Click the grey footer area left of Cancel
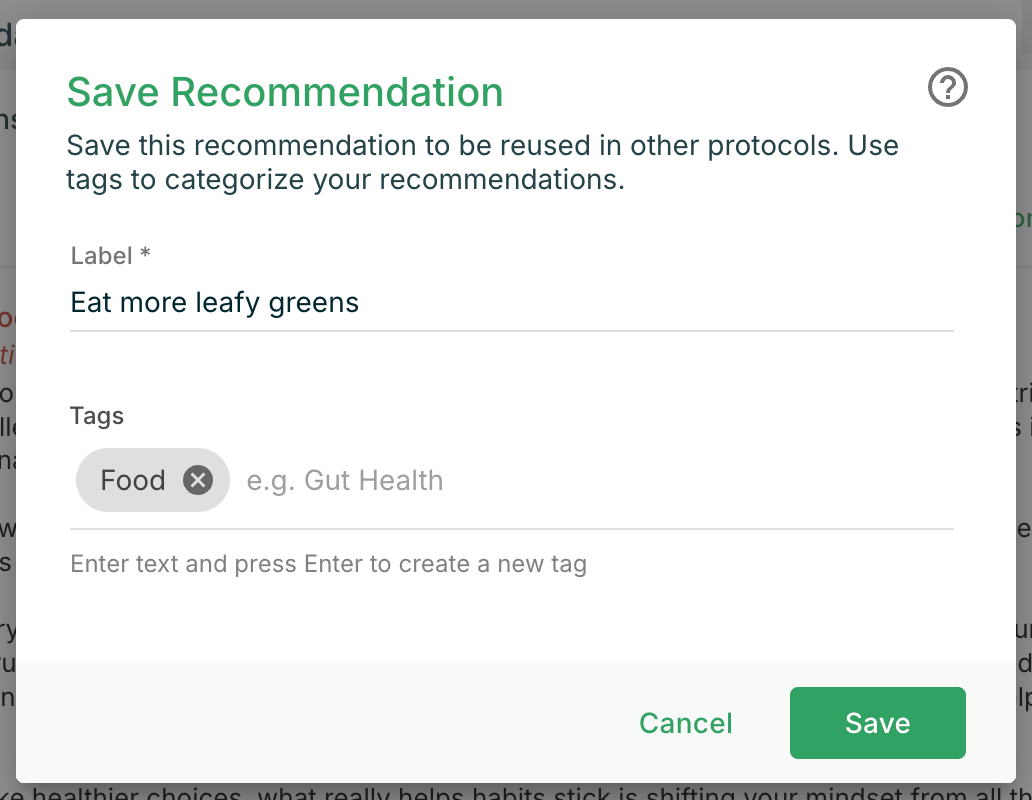This screenshot has width=1032, height=800. coord(300,722)
